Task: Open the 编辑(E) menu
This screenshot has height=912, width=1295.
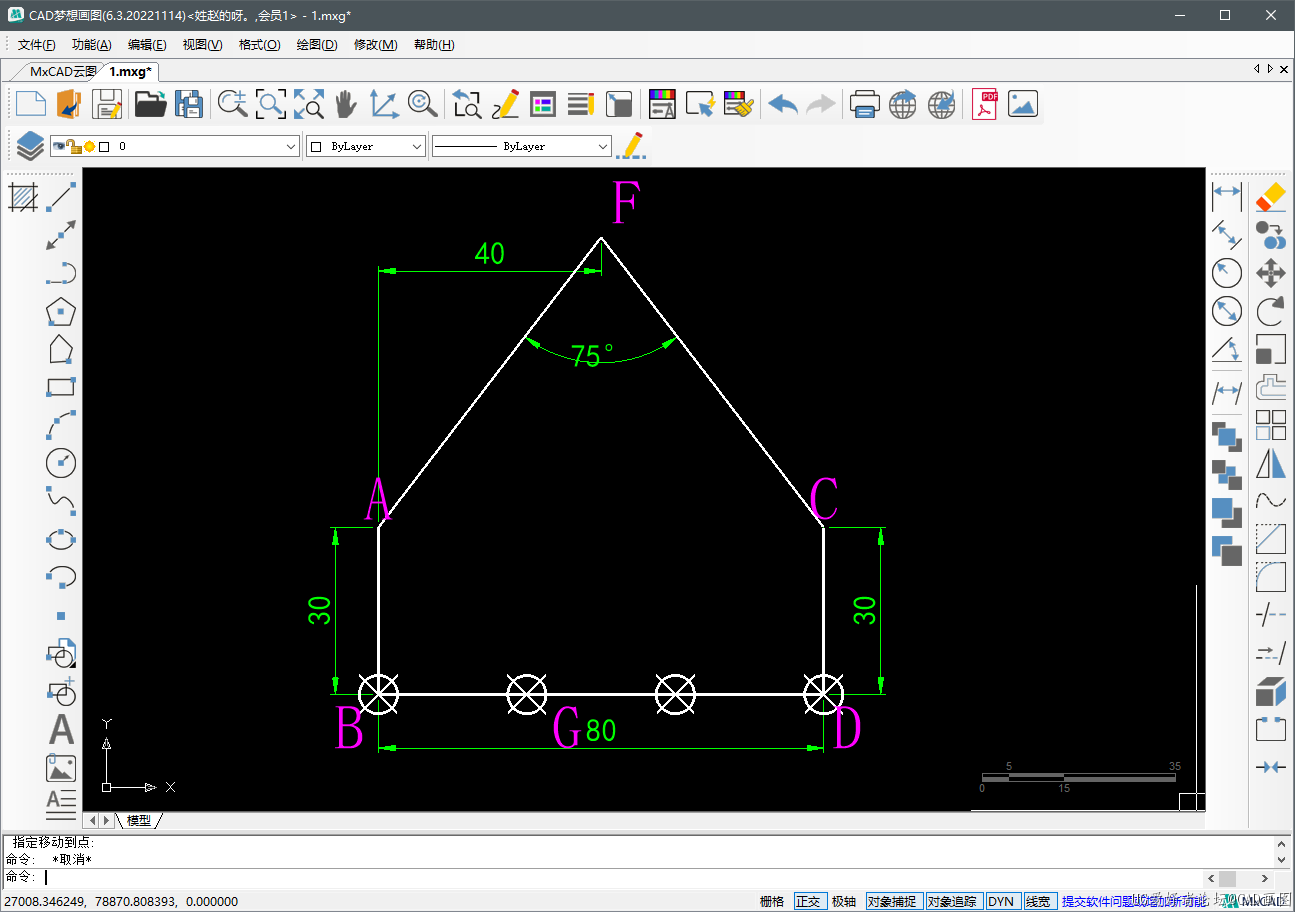Action: 147,45
